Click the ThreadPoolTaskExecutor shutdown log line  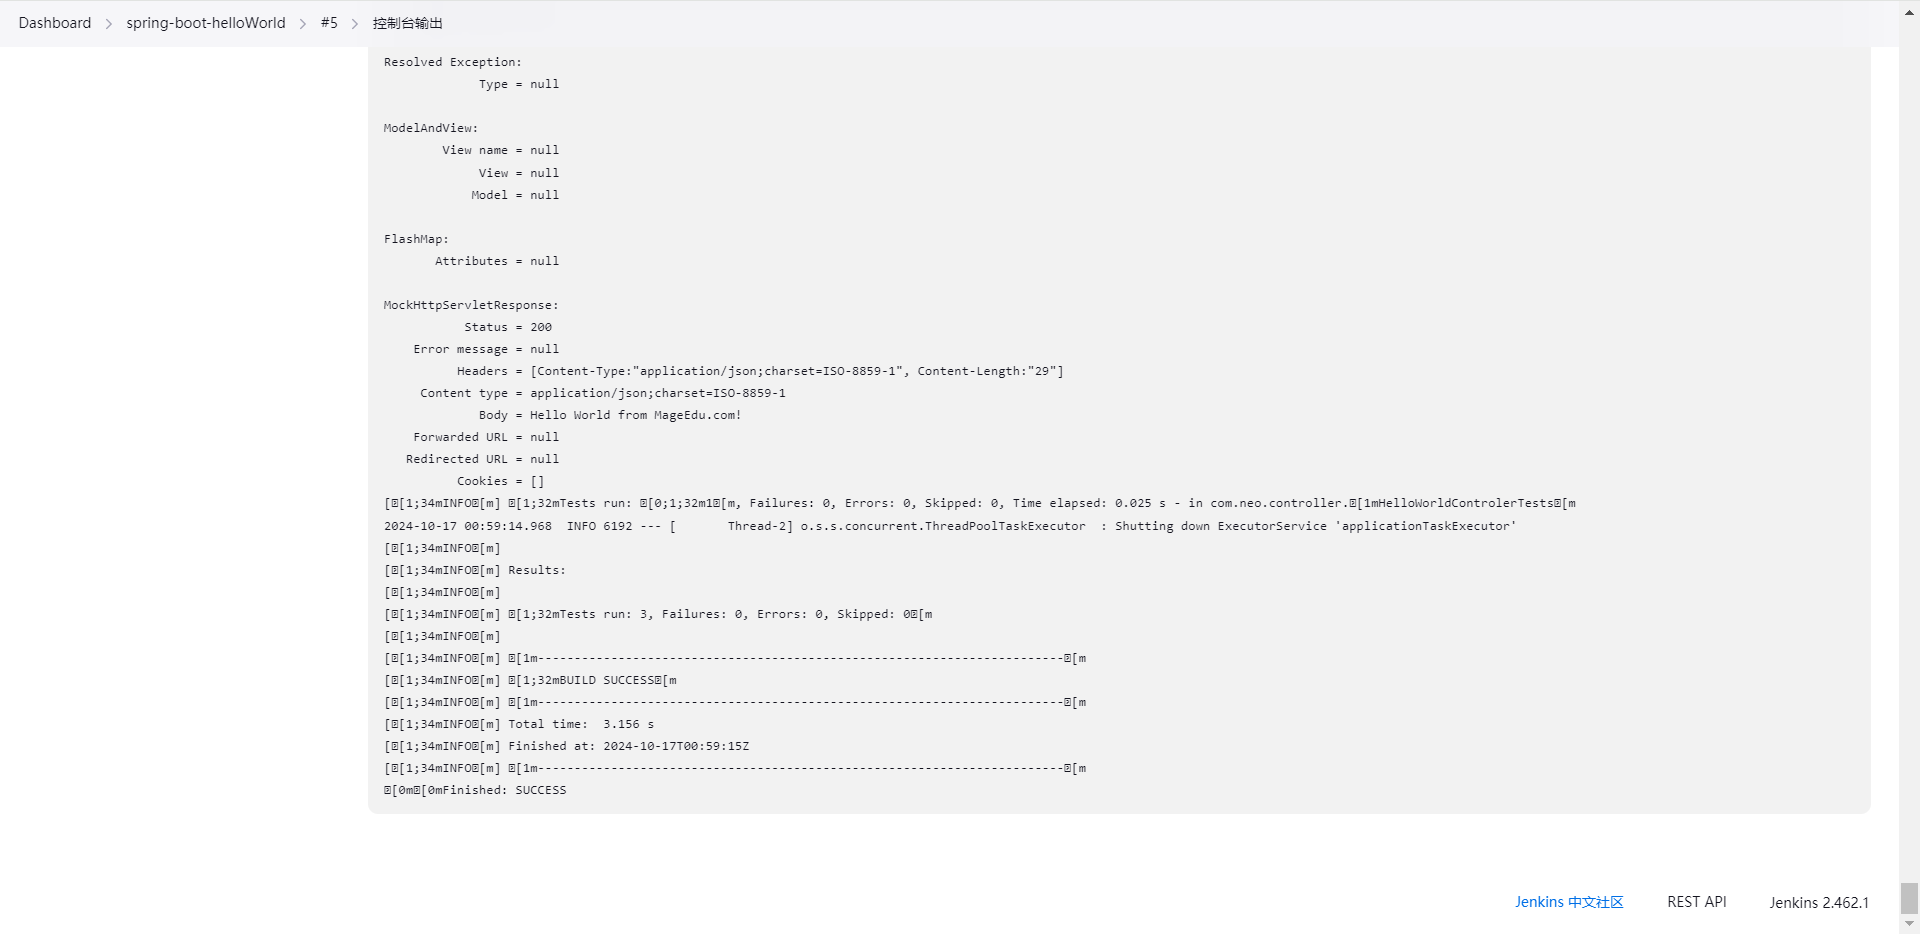(950, 526)
